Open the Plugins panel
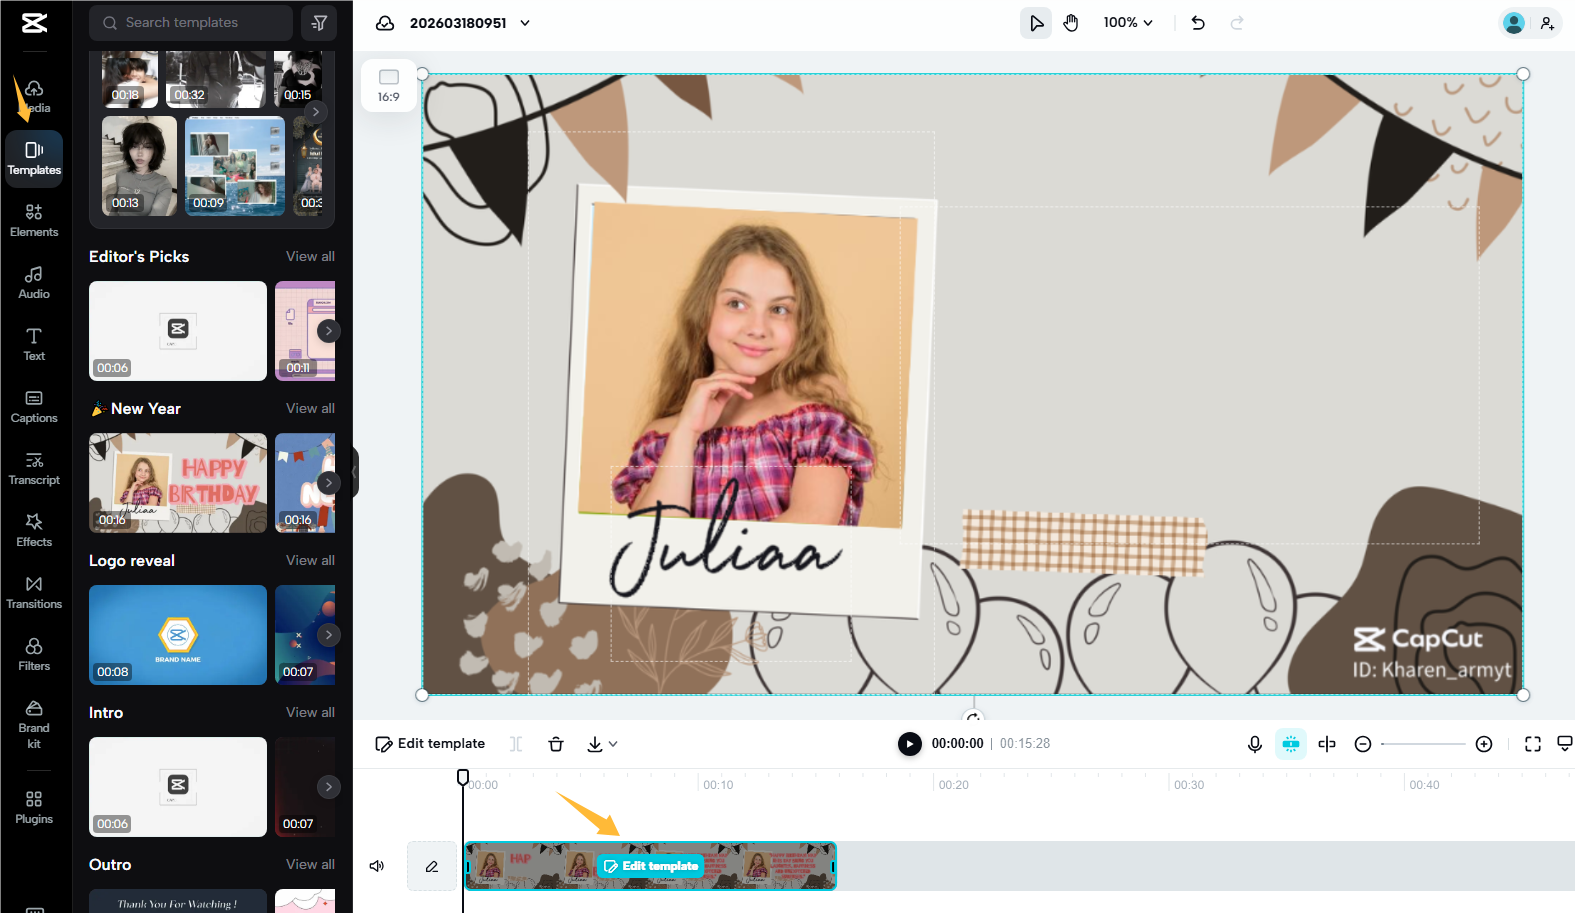This screenshot has height=913, width=1575. [x=34, y=808]
